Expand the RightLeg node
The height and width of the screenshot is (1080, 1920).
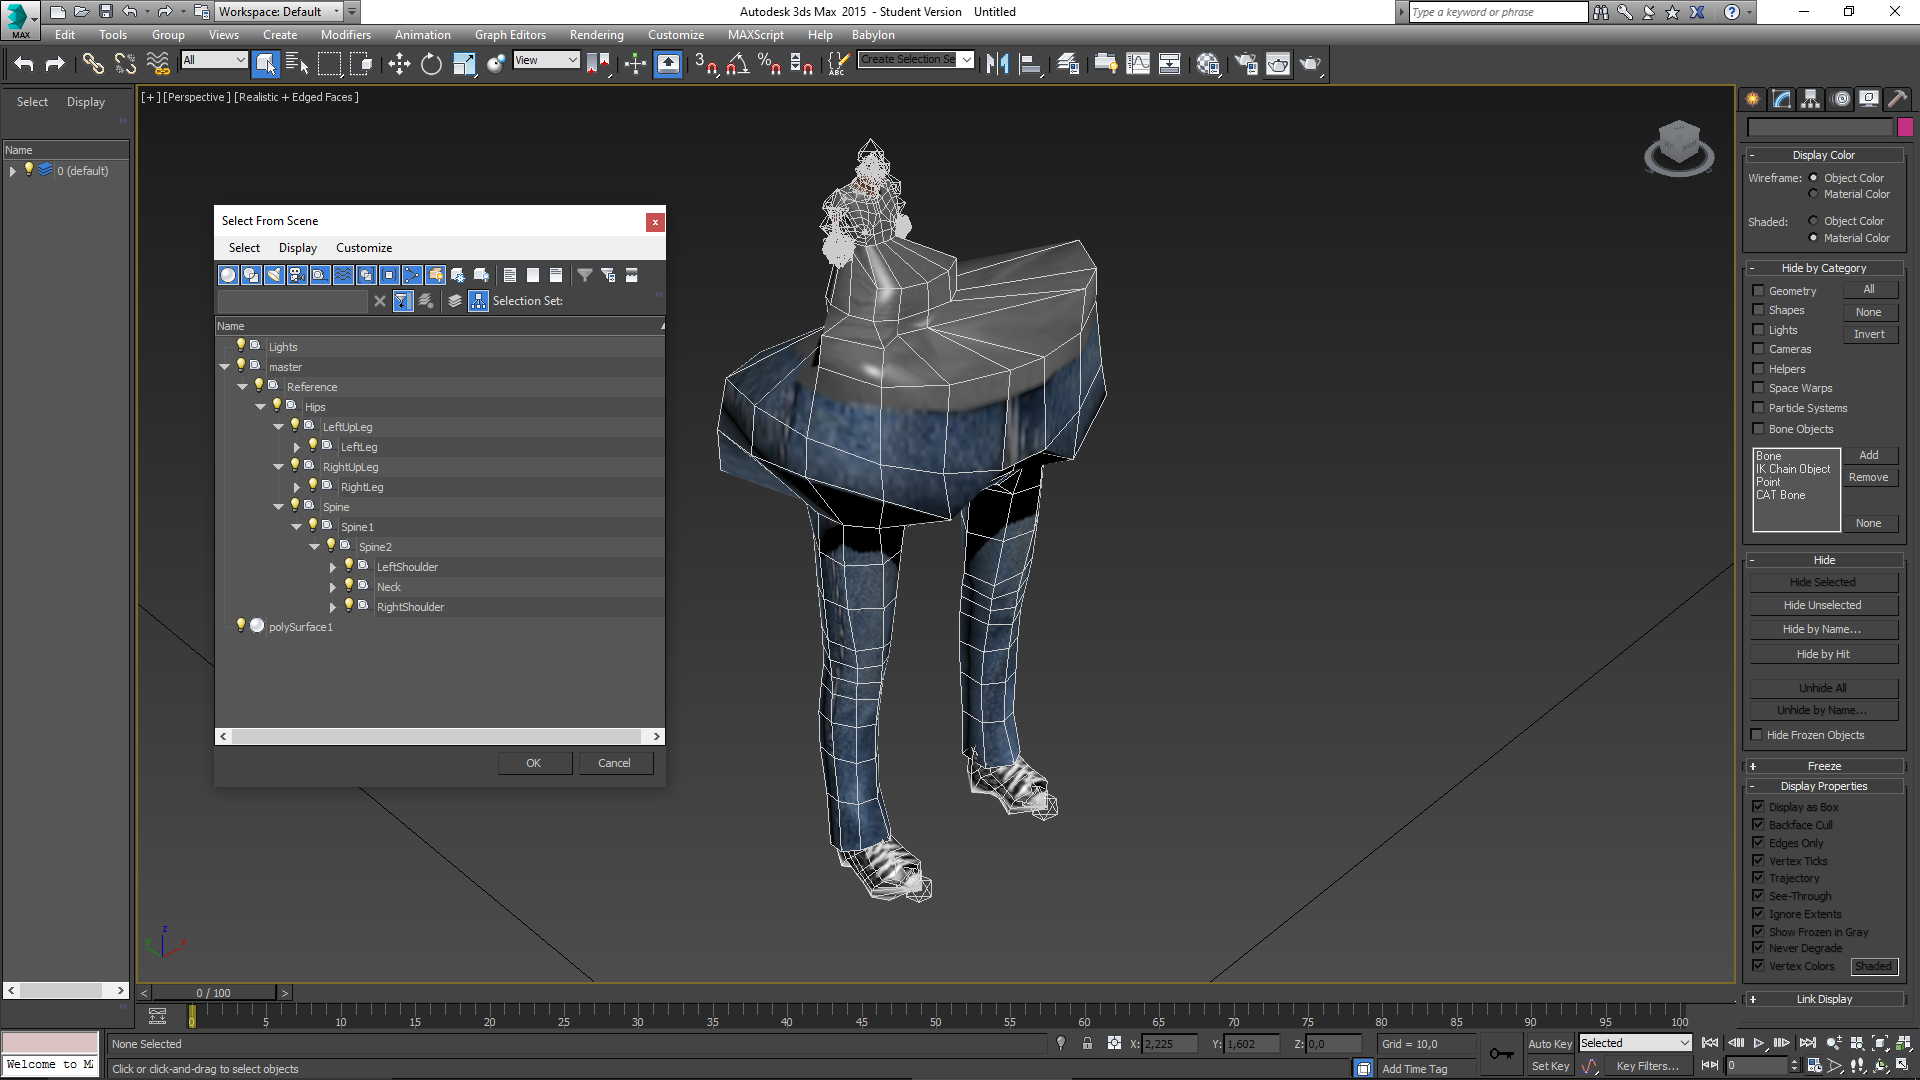coord(297,487)
